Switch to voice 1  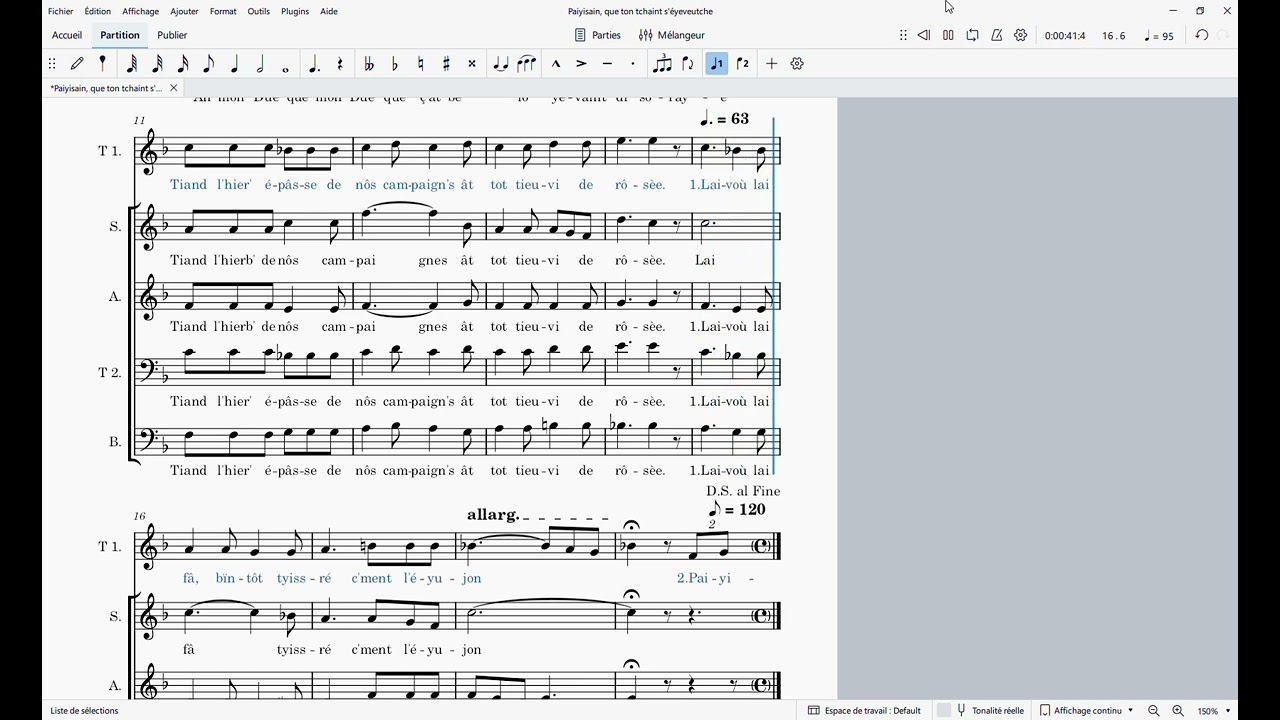coord(716,63)
